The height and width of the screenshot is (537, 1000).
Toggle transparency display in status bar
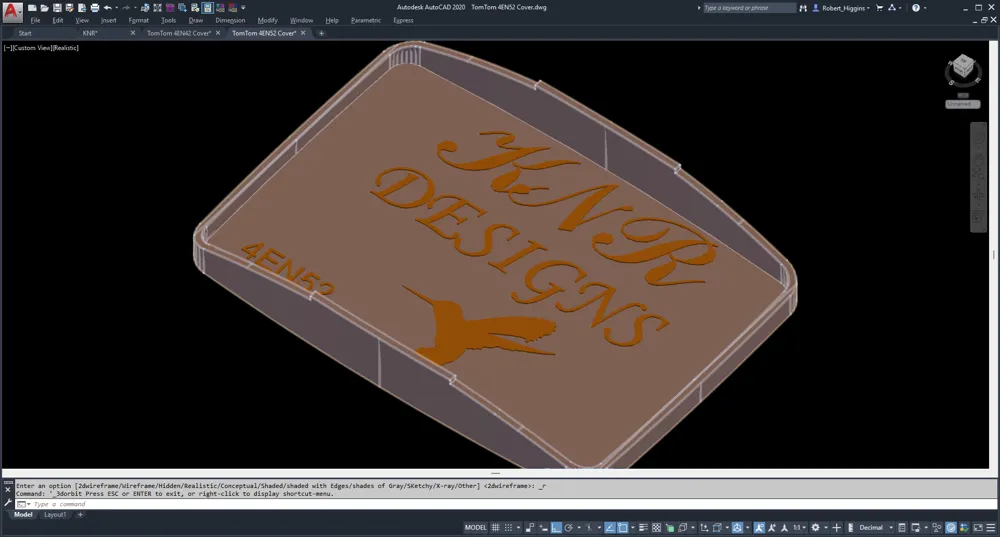click(x=656, y=527)
